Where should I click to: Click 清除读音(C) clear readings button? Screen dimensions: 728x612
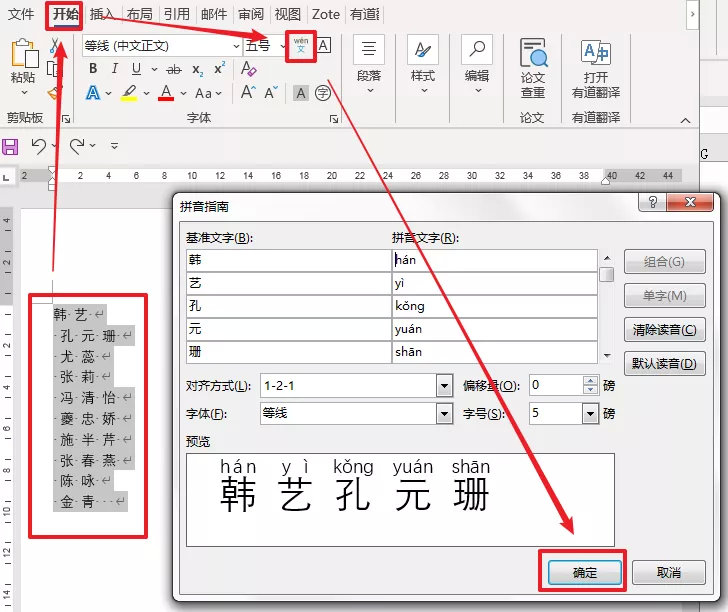664,330
